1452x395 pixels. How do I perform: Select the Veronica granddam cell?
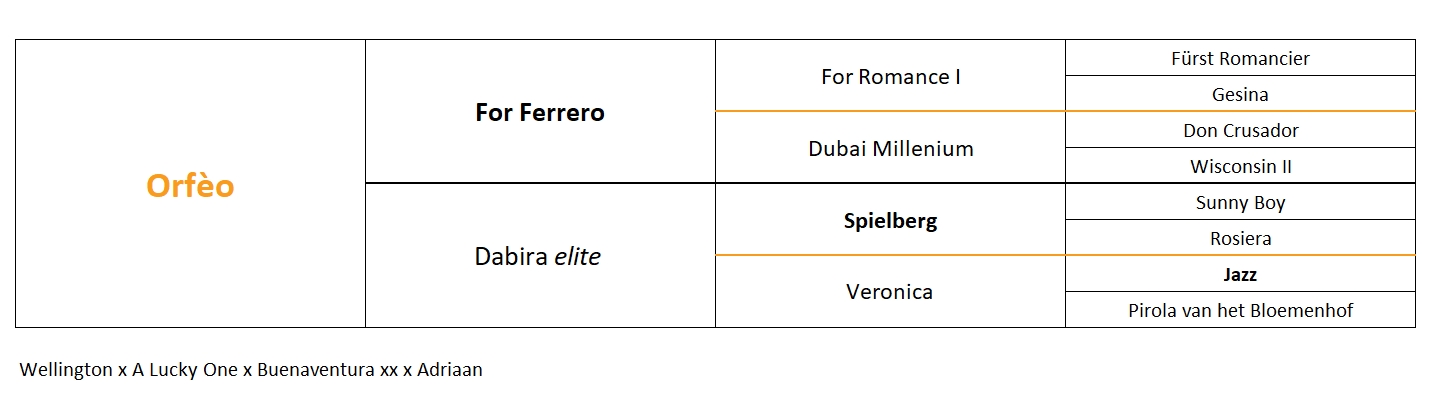point(890,292)
